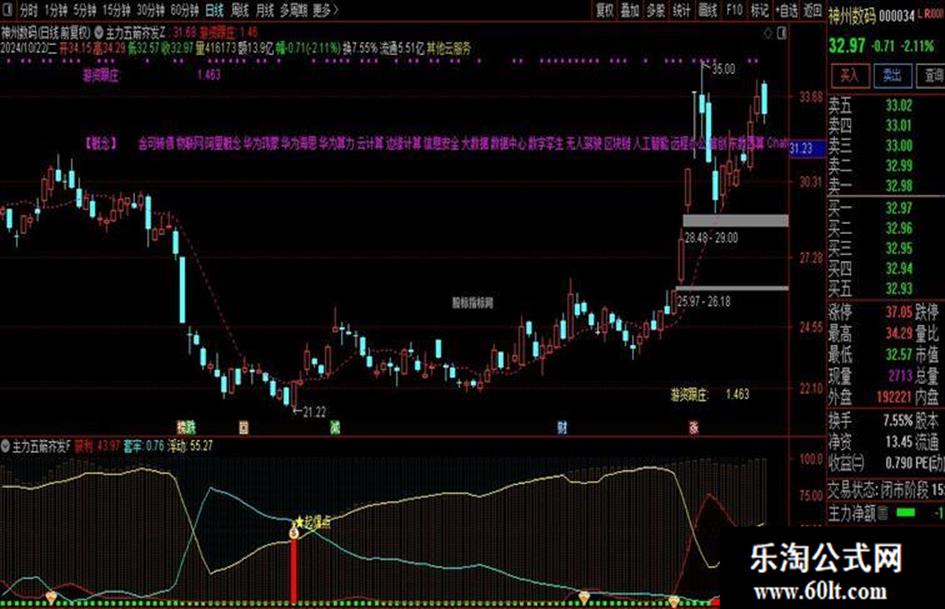Click the 多股 multi-stock button

[x=656, y=10]
